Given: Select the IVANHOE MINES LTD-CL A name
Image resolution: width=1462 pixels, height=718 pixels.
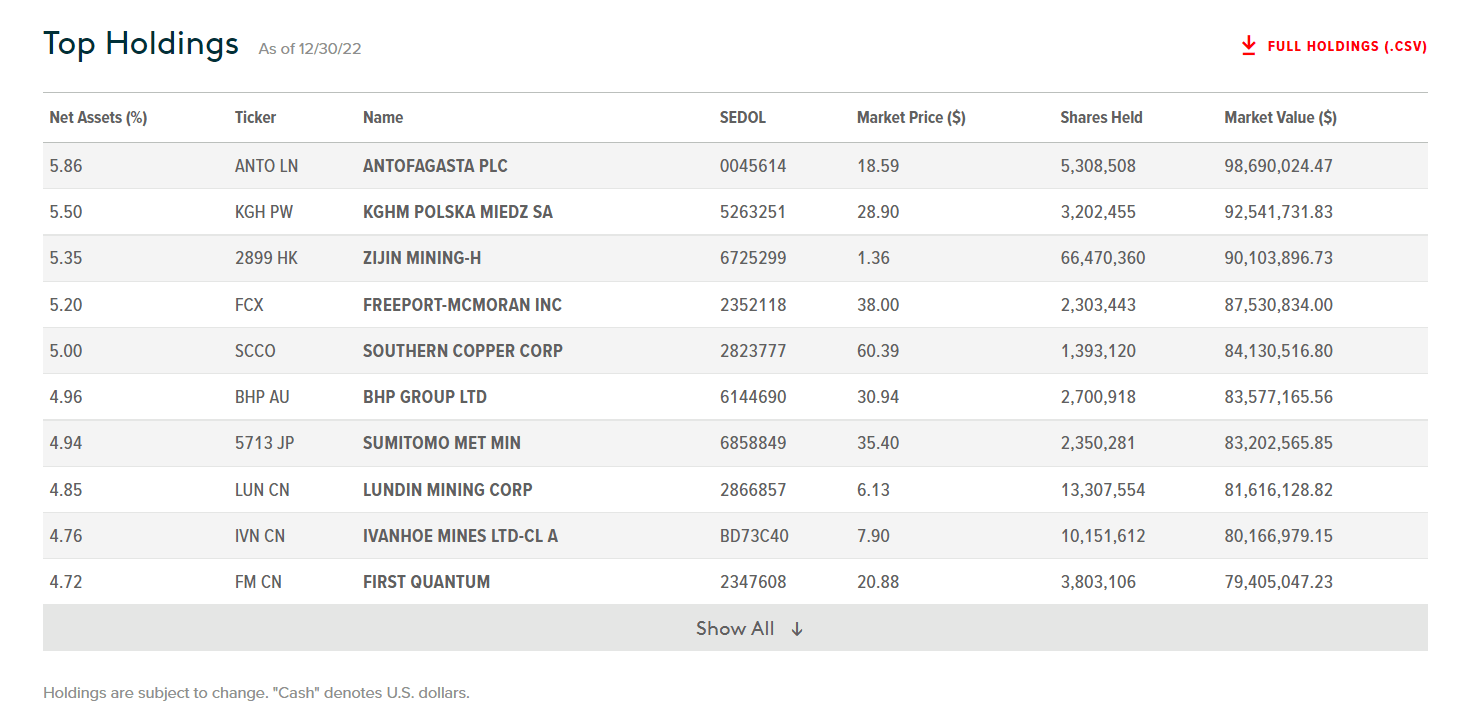Looking at the screenshot, I should click(460, 536).
